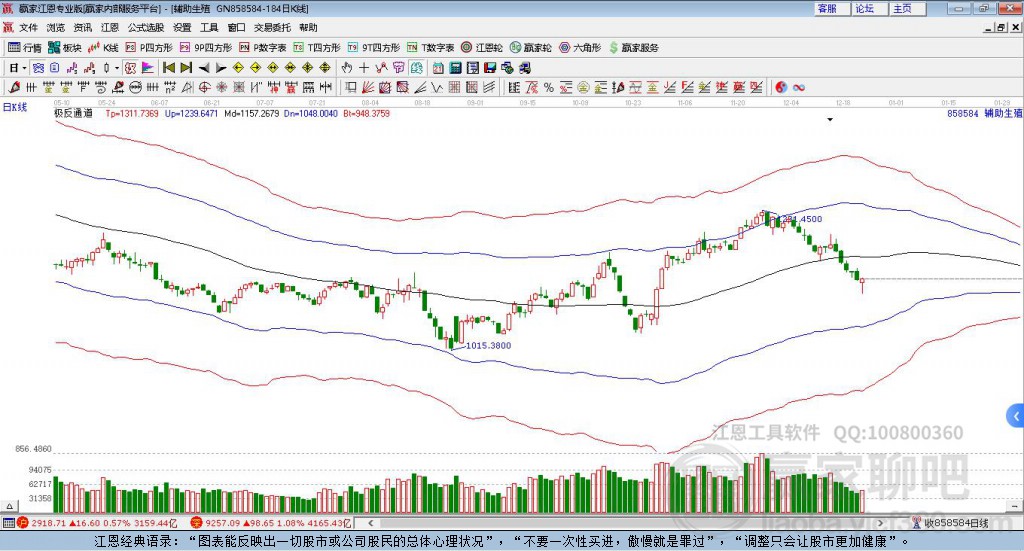Open the 板块 sector panel

65,48
